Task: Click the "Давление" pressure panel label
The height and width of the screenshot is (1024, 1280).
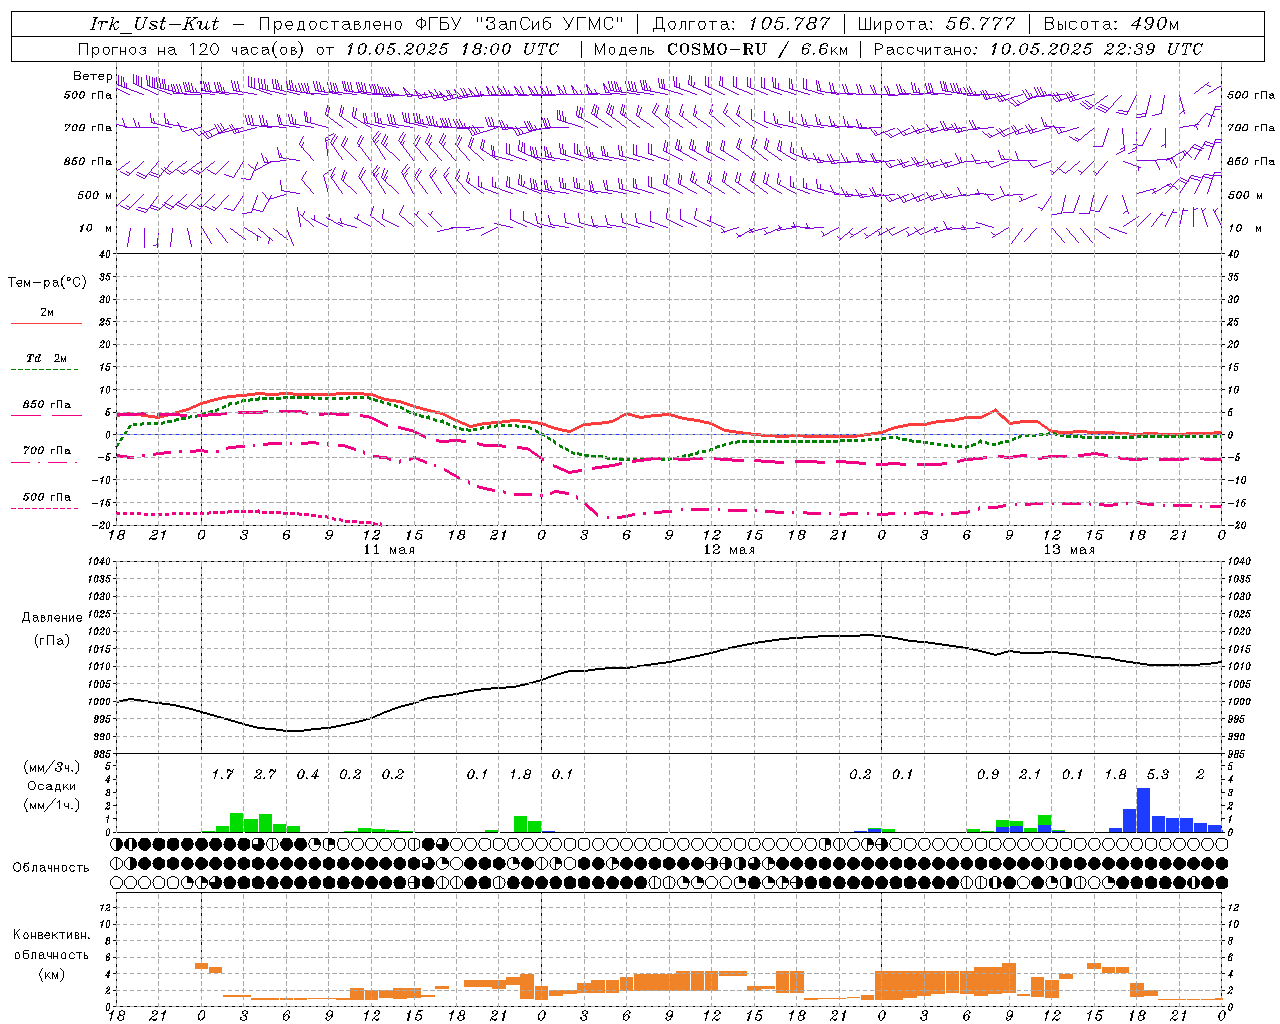Action: [53, 617]
